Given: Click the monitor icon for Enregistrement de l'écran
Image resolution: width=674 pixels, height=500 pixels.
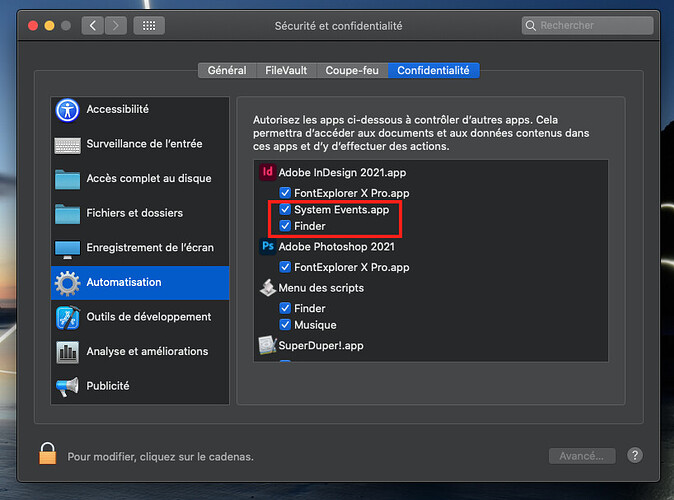Looking at the screenshot, I should click(67, 249).
